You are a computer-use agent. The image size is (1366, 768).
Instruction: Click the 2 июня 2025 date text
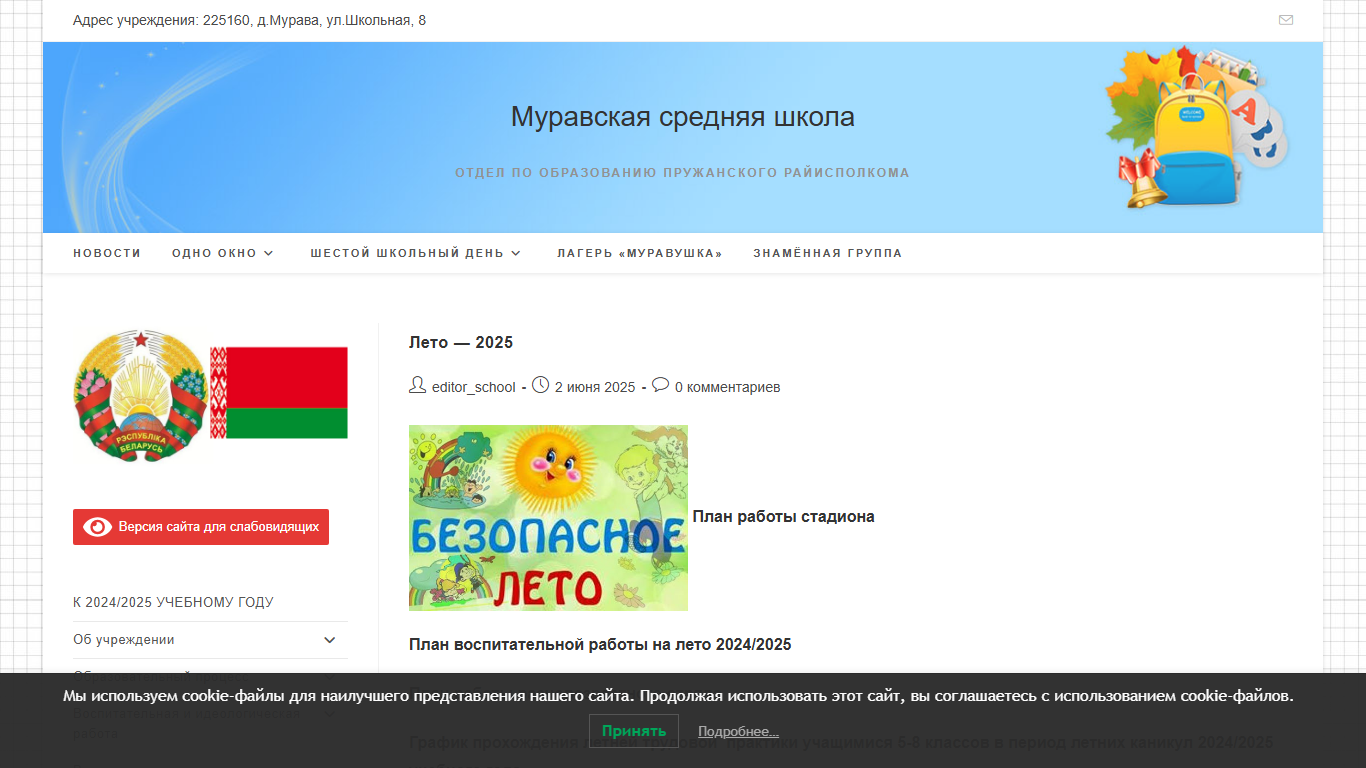595,387
